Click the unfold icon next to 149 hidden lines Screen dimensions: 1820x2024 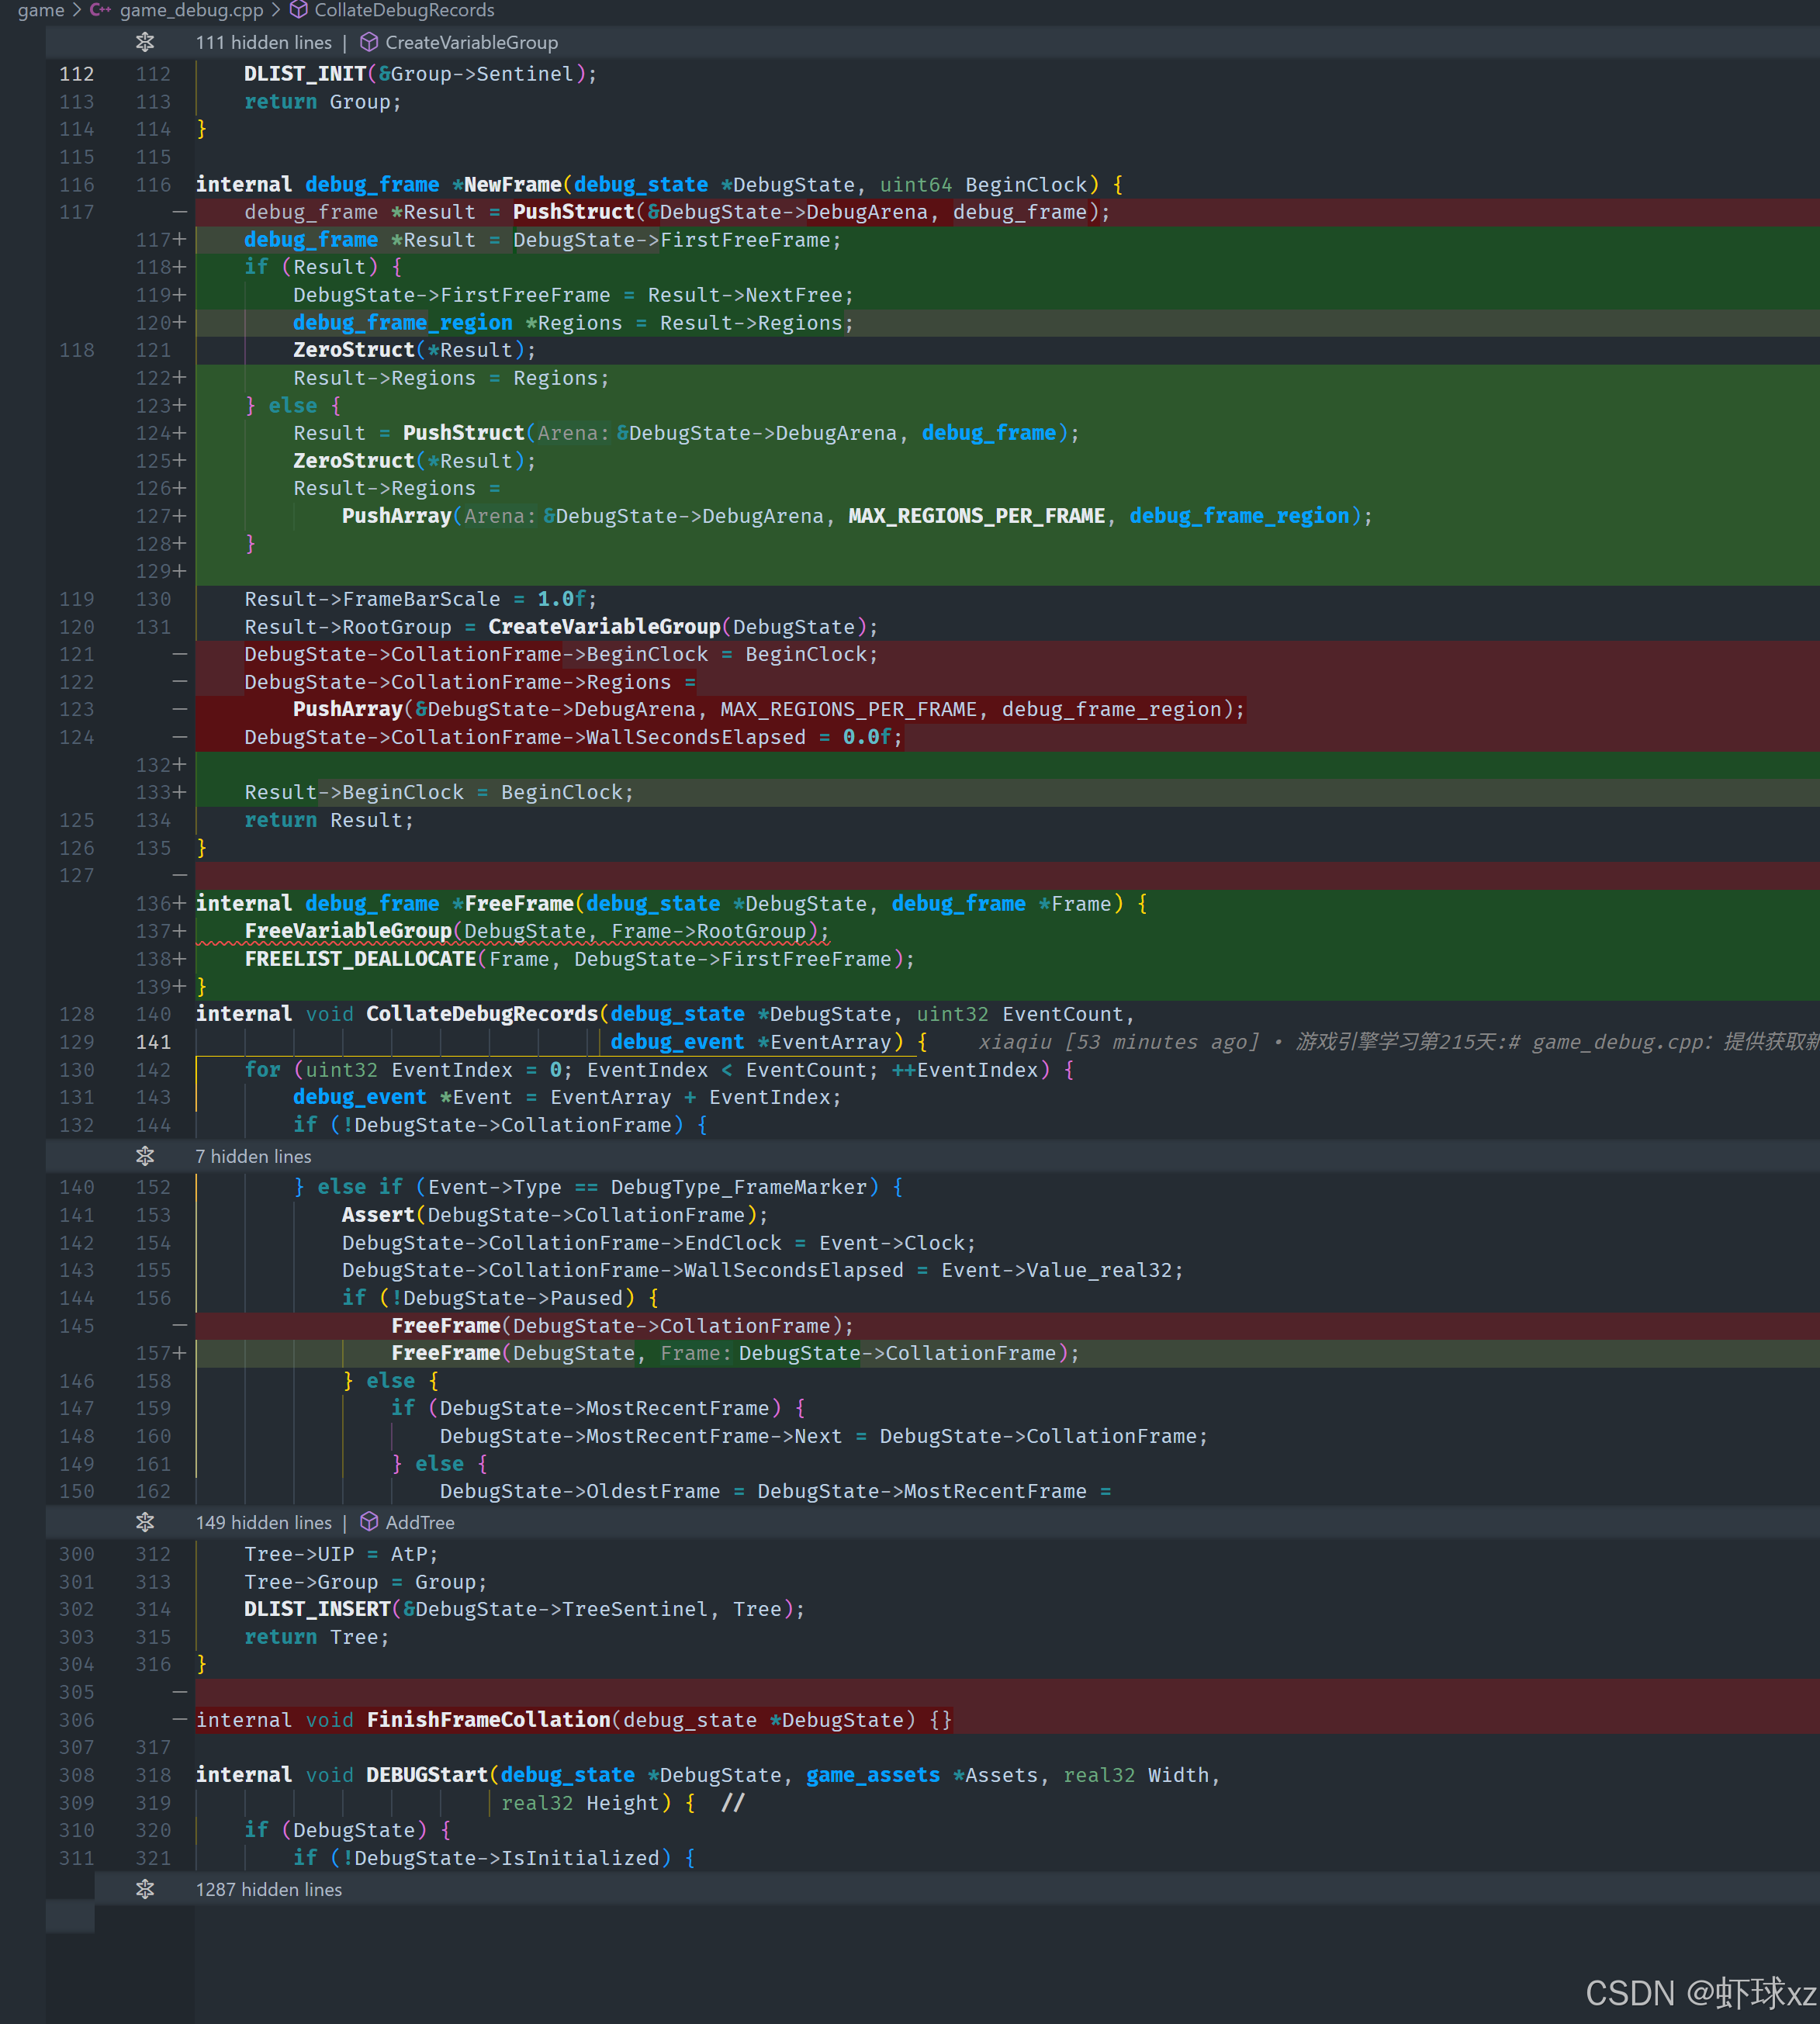click(145, 1522)
